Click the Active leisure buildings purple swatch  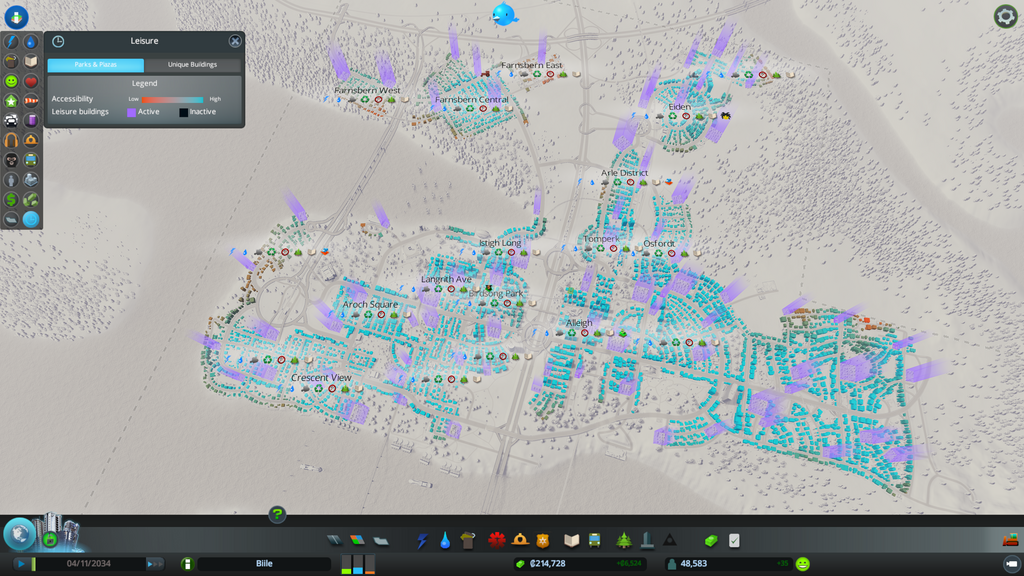pyautogui.click(x=131, y=112)
